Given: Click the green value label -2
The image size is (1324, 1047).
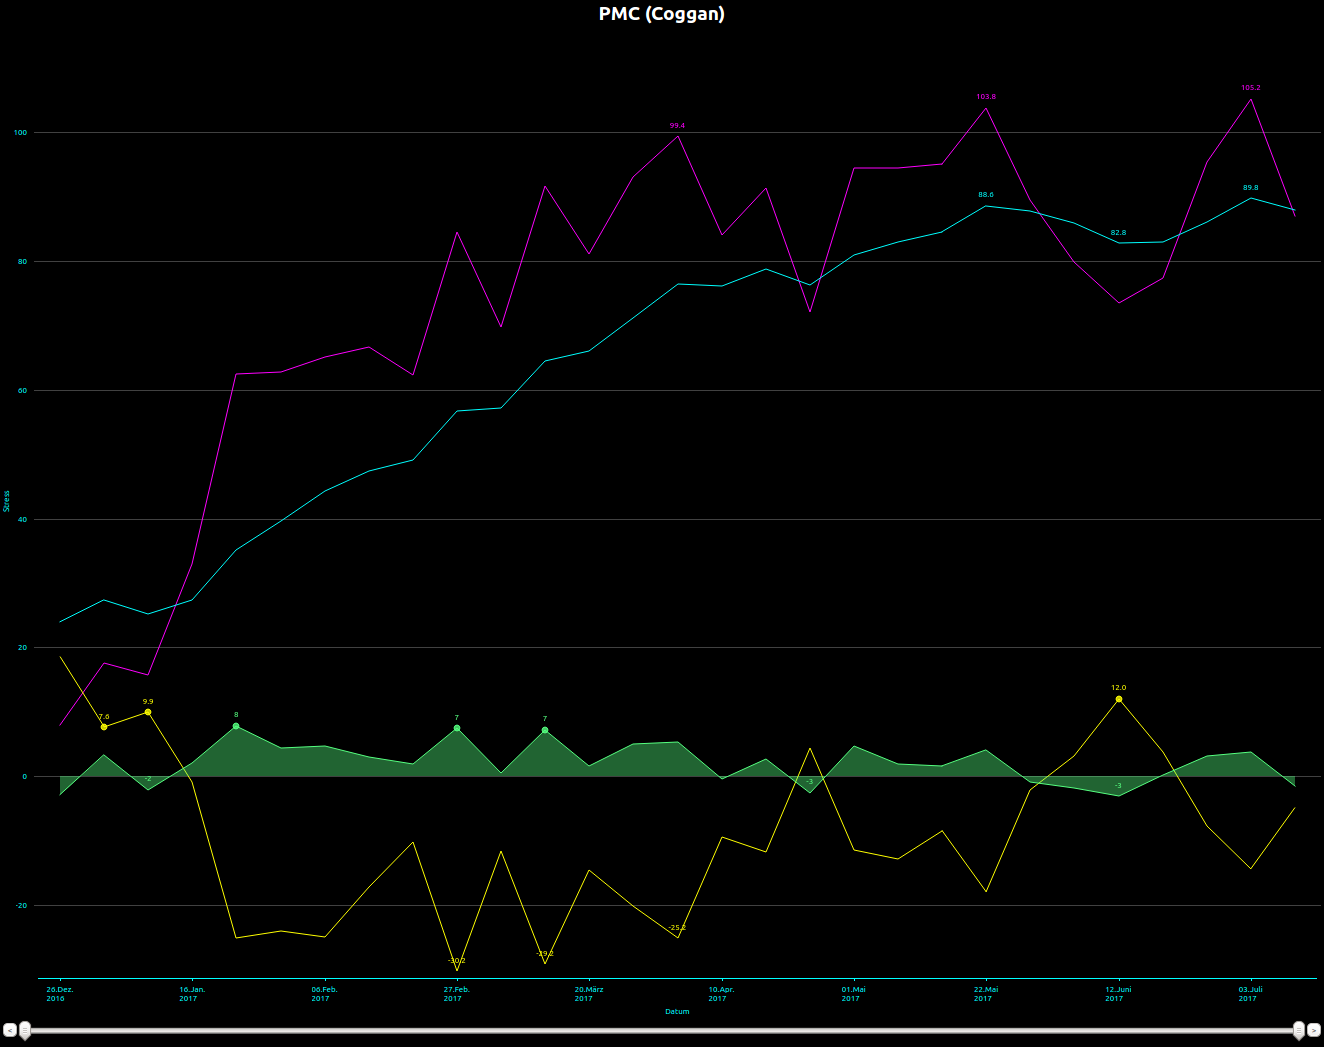Looking at the screenshot, I should pyautogui.click(x=148, y=779).
